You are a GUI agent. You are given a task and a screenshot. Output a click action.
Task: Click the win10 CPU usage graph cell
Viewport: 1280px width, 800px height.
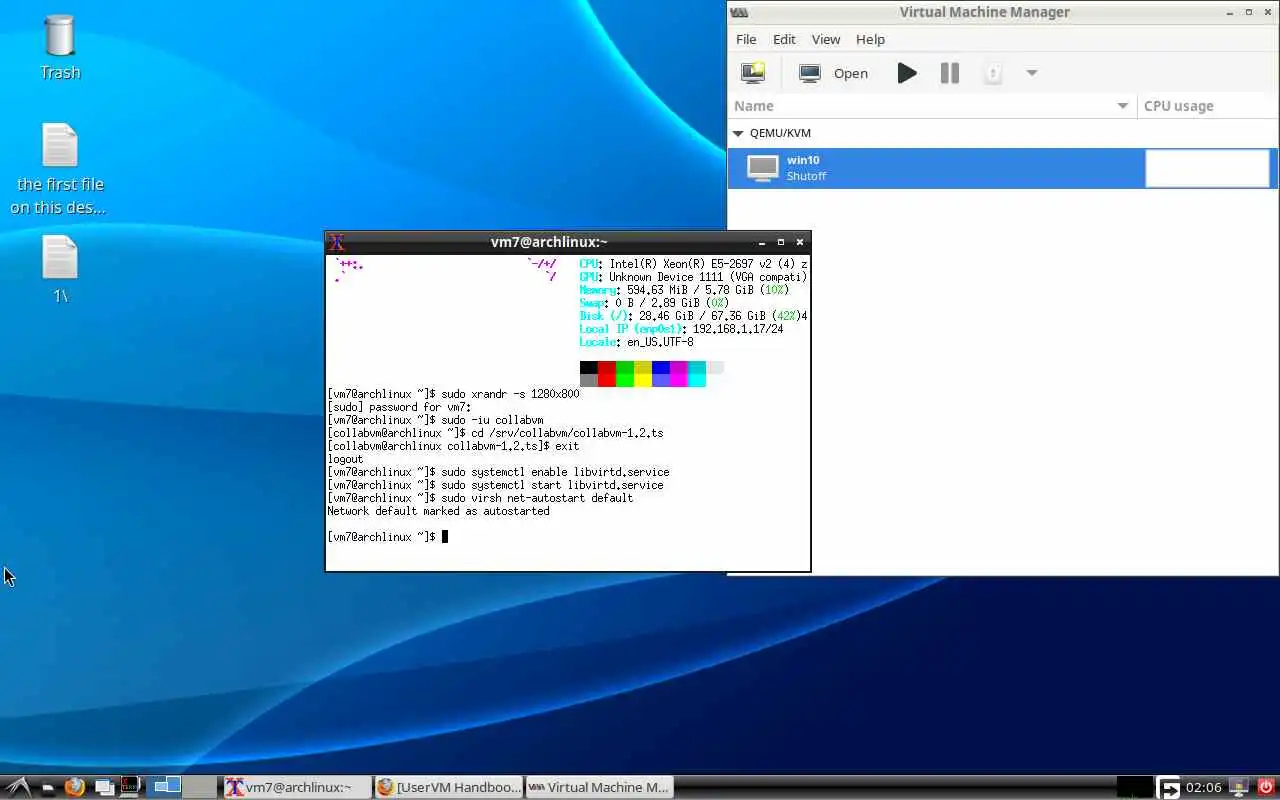tap(1207, 168)
